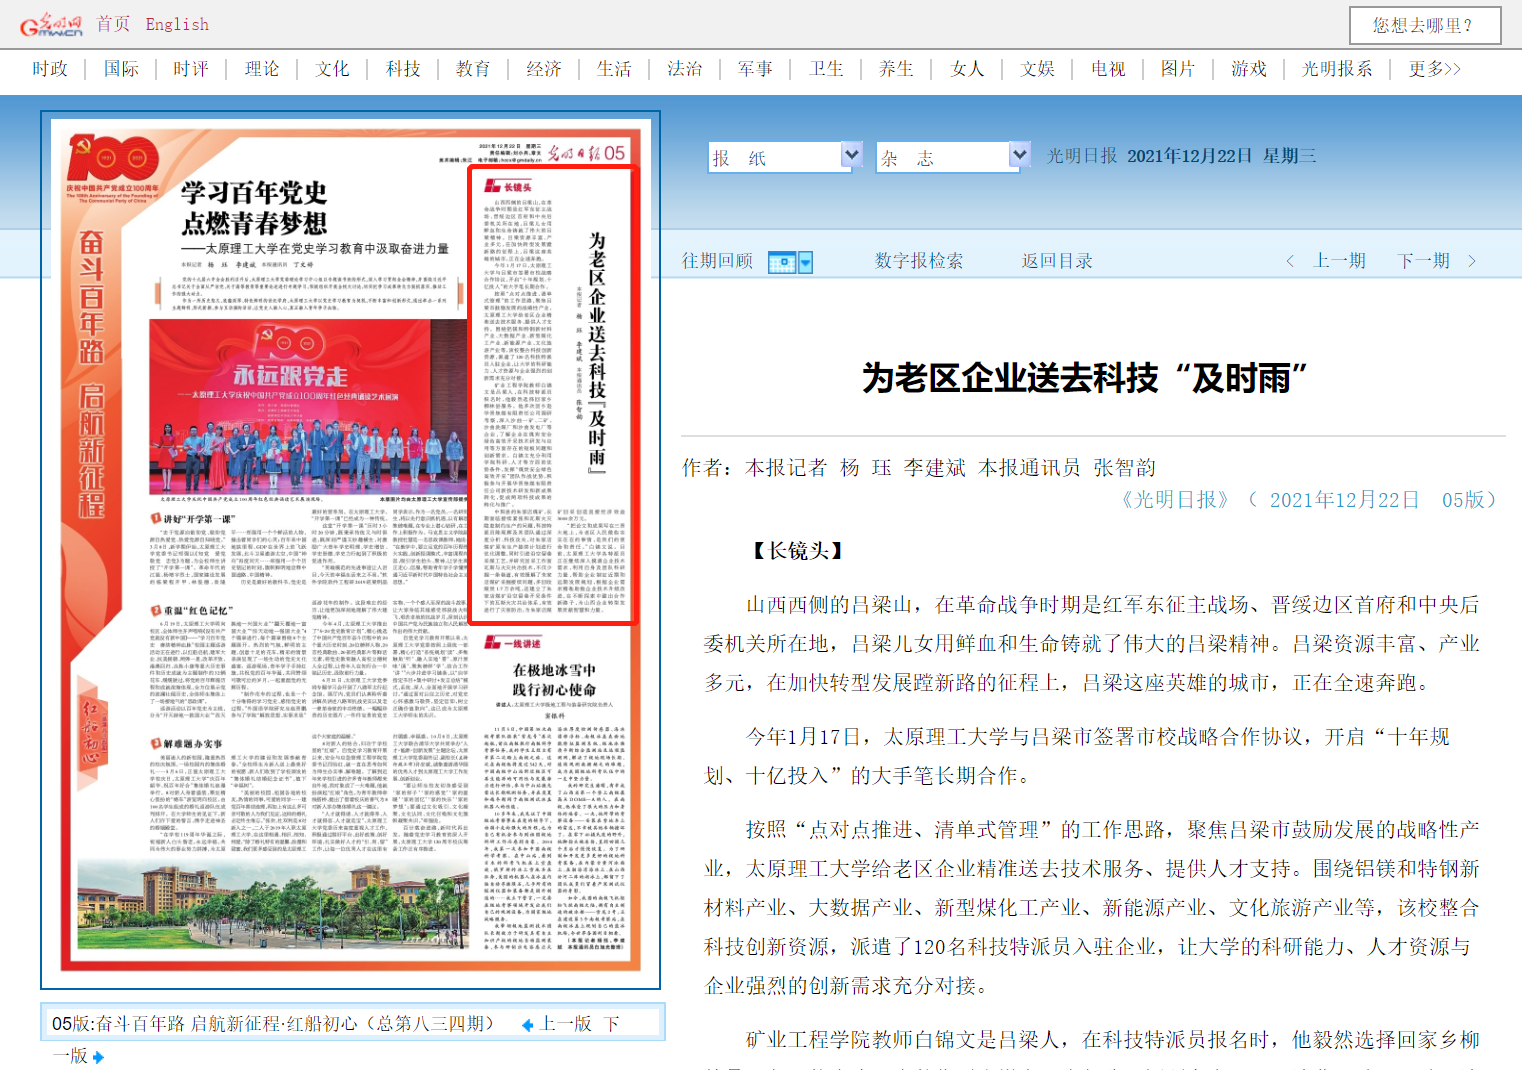Viewport: 1522px width, 1070px height.
Task: Click the Guangming Online logo
Action: coord(51,25)
